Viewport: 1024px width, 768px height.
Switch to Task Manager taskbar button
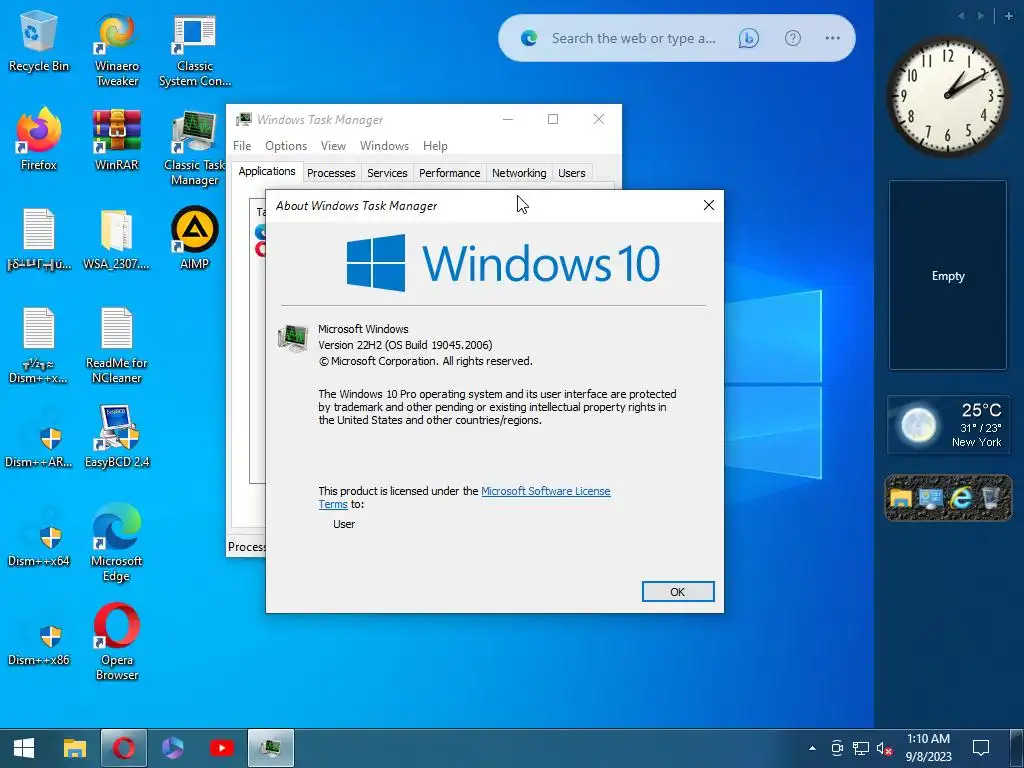(271, 748)
